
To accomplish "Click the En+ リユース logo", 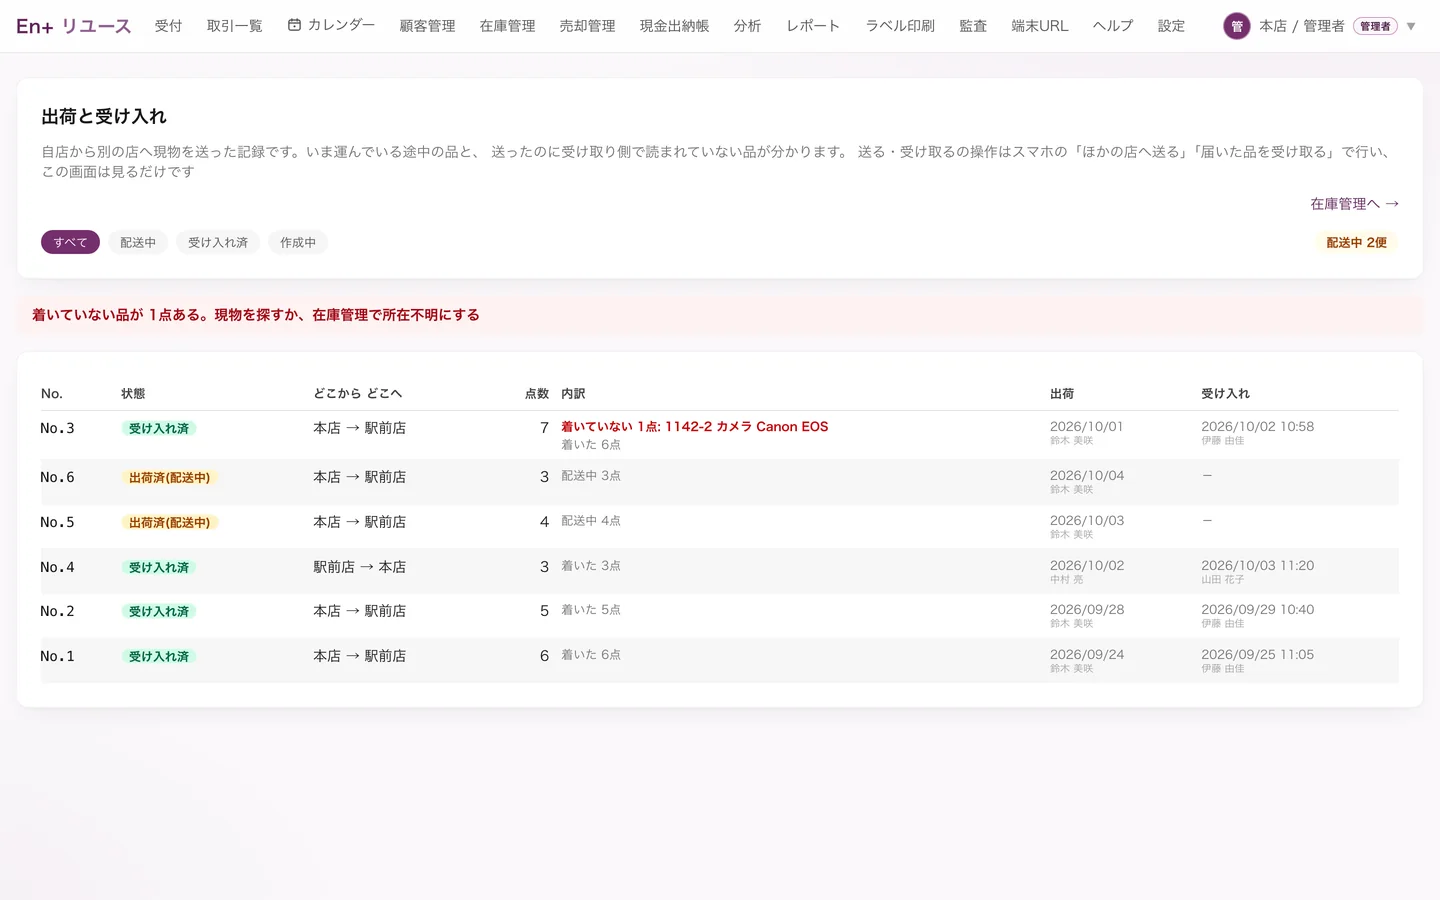I will click(x=73, y=26).
